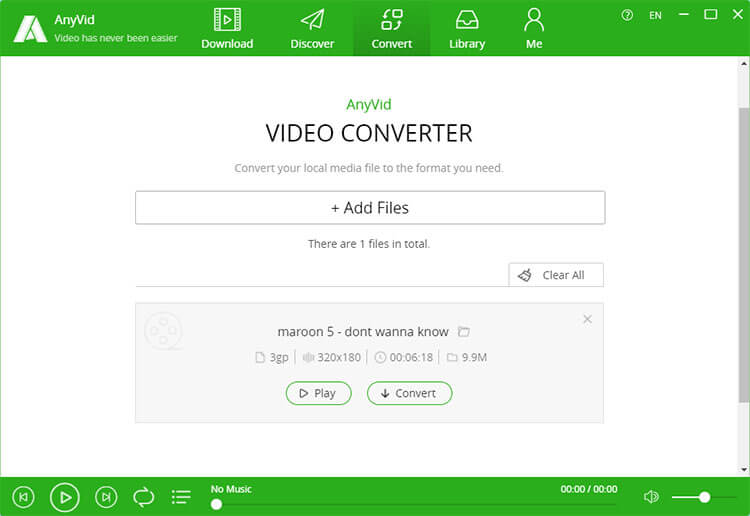The image size is (750, 516).
Task: Click the '00:00 / 00:00' time display
Action: point(589,489)
